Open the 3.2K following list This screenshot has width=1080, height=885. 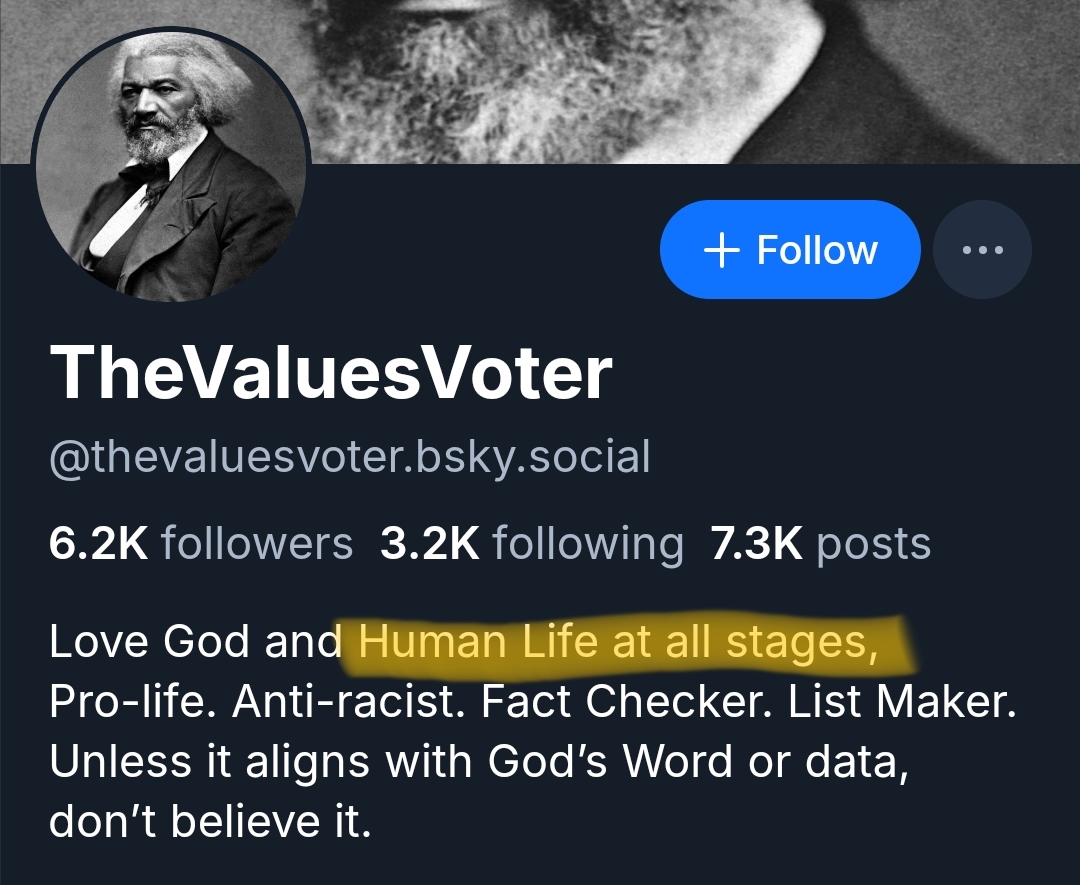(x=532, y=544)
